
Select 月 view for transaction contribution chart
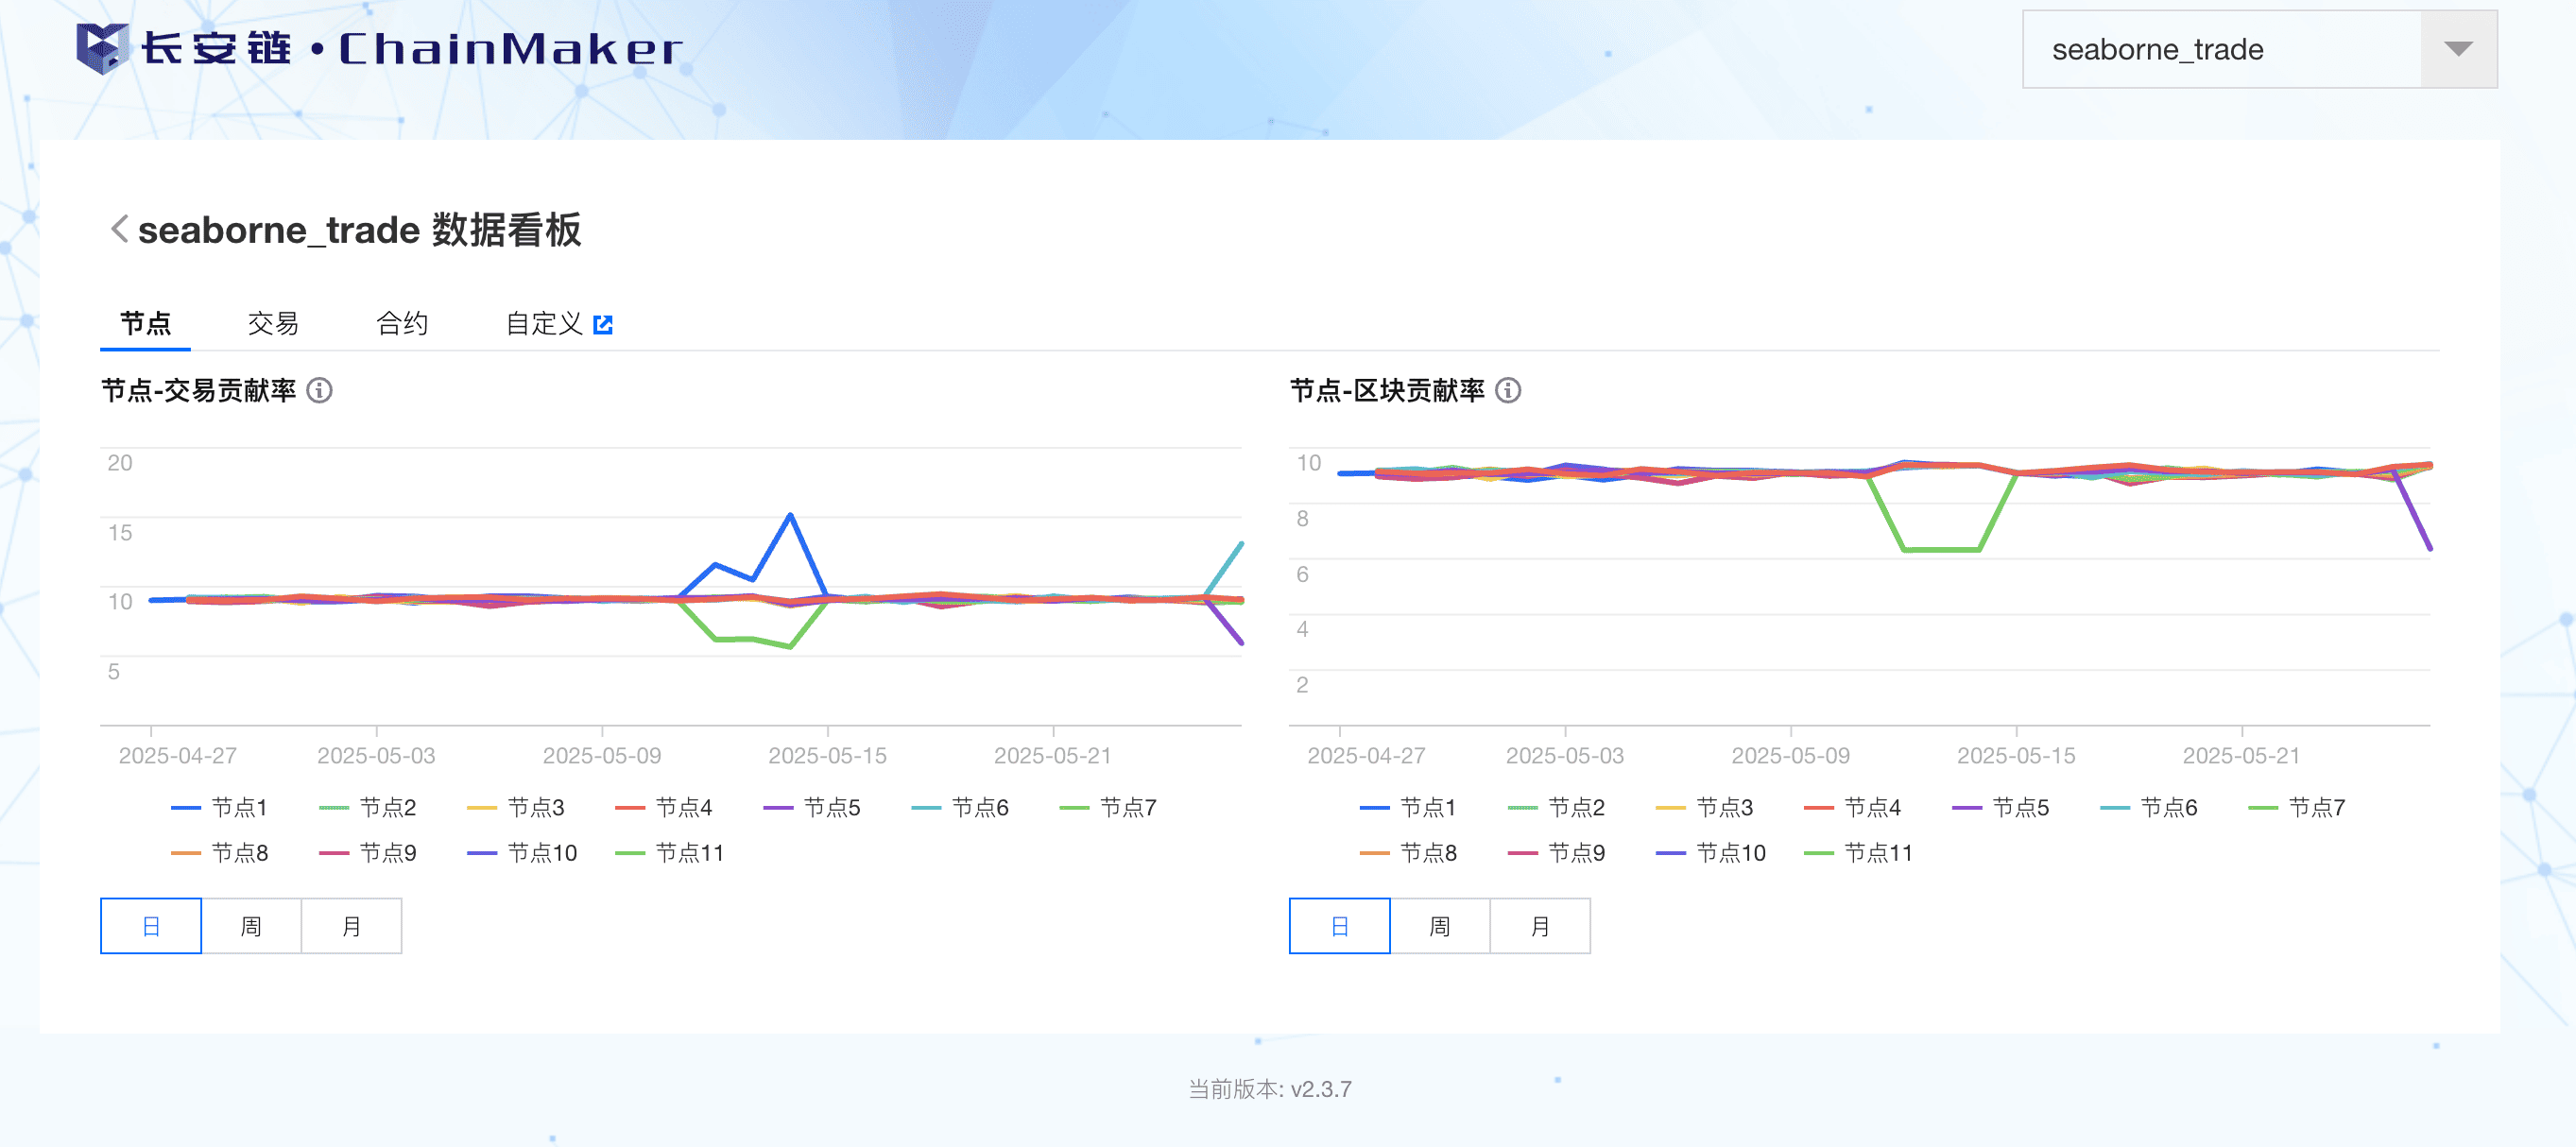click(x=351, y=926)
